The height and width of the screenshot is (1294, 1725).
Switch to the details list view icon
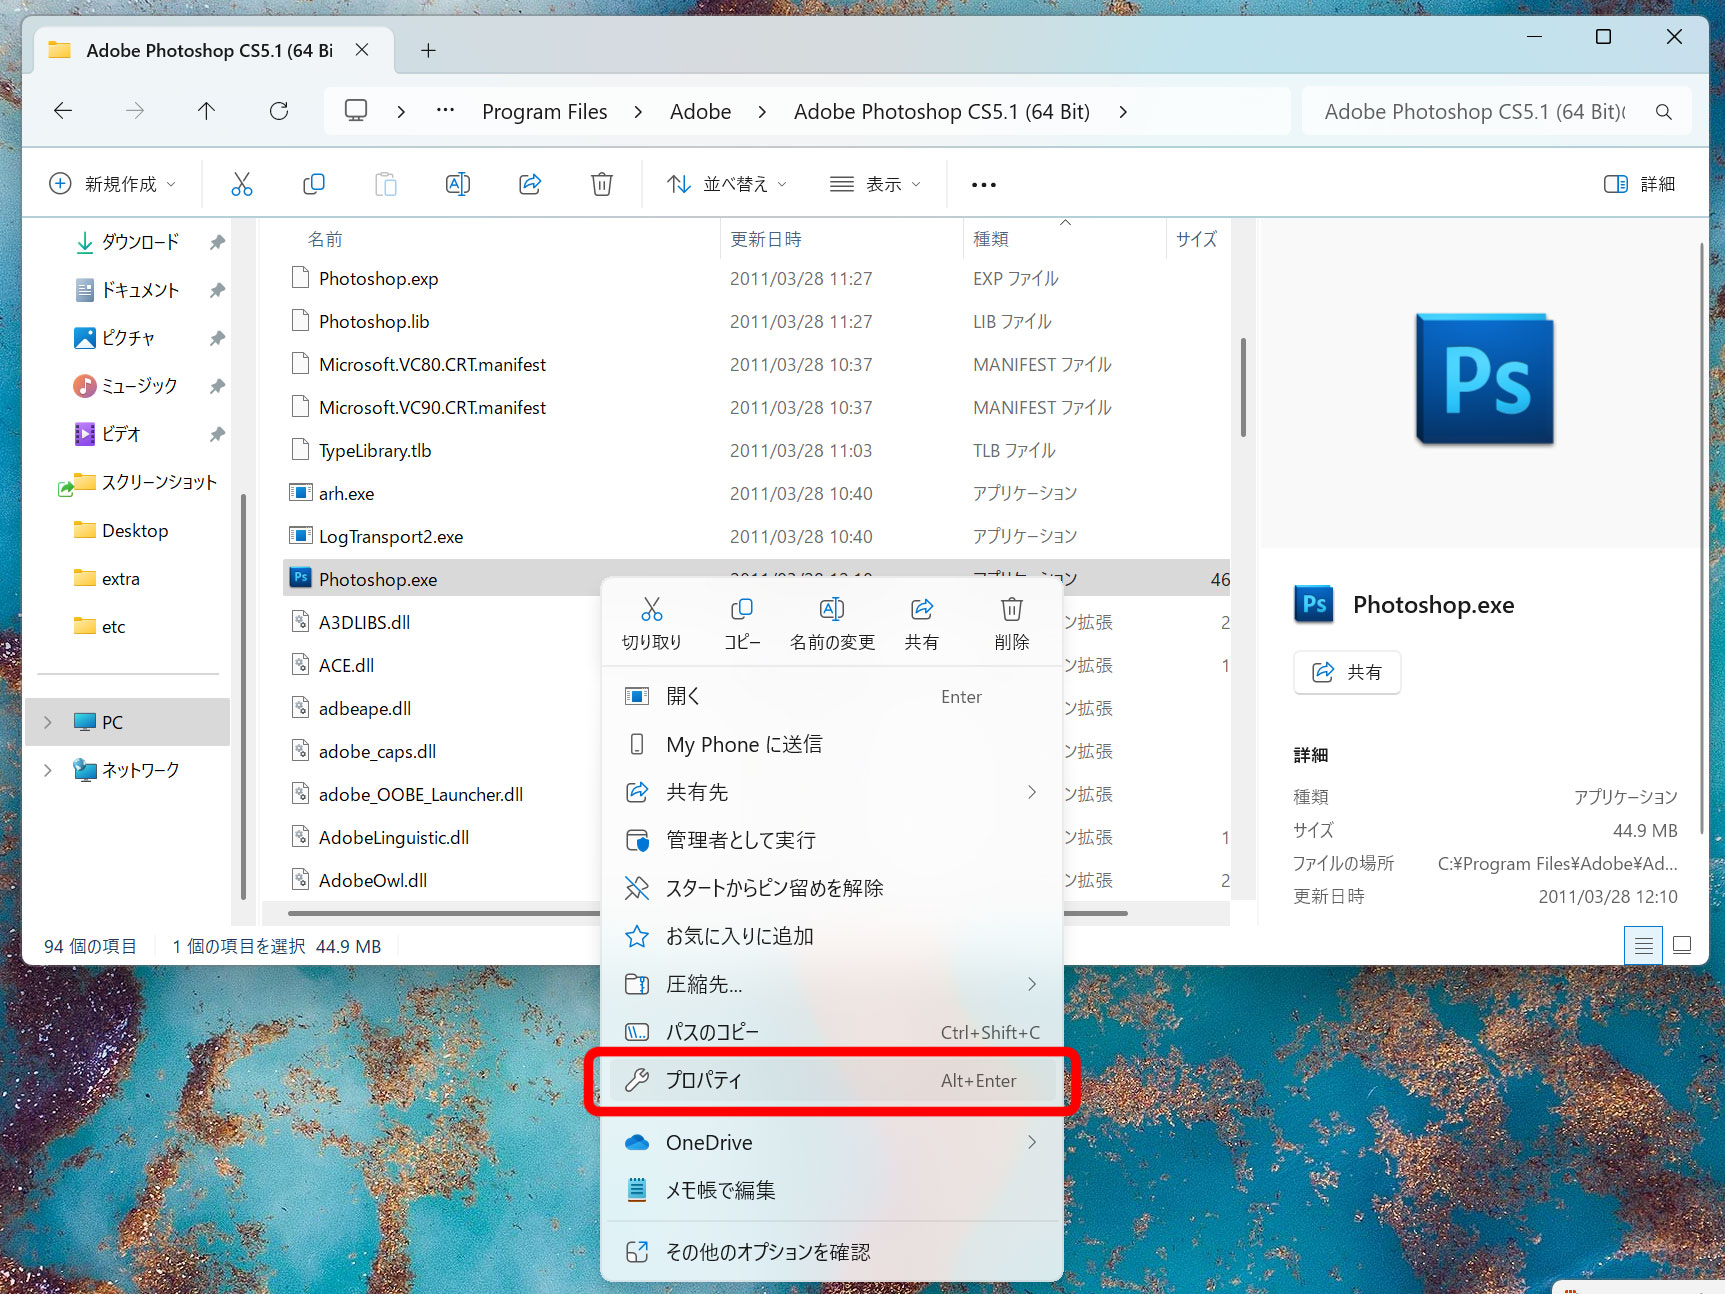tap(1643, 945)
